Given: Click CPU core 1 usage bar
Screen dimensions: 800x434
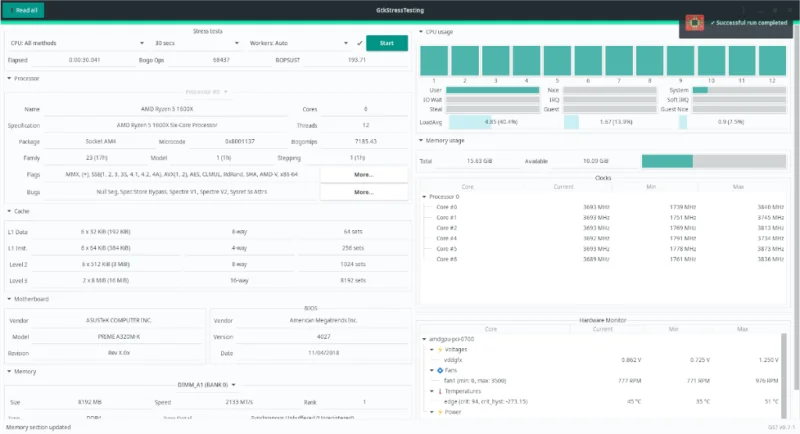Looking at the screenshot, I should [x=434, y=61].
